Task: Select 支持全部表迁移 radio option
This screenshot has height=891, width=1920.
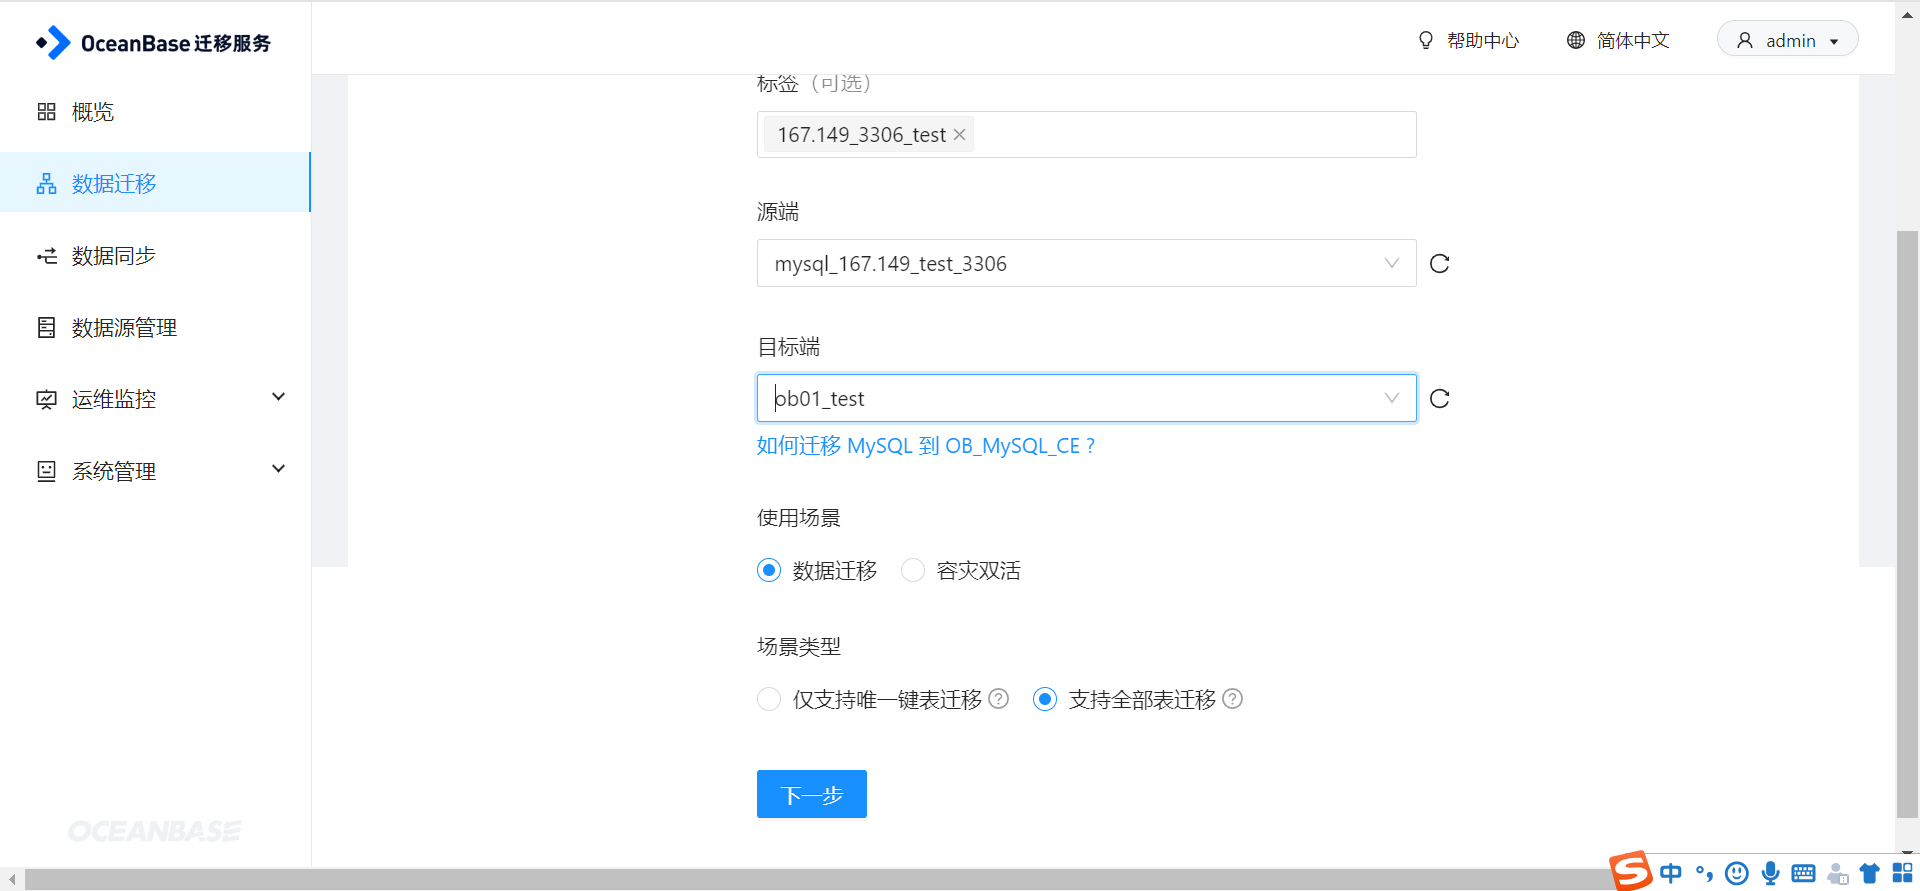Action: click(x=1044, y=699)
